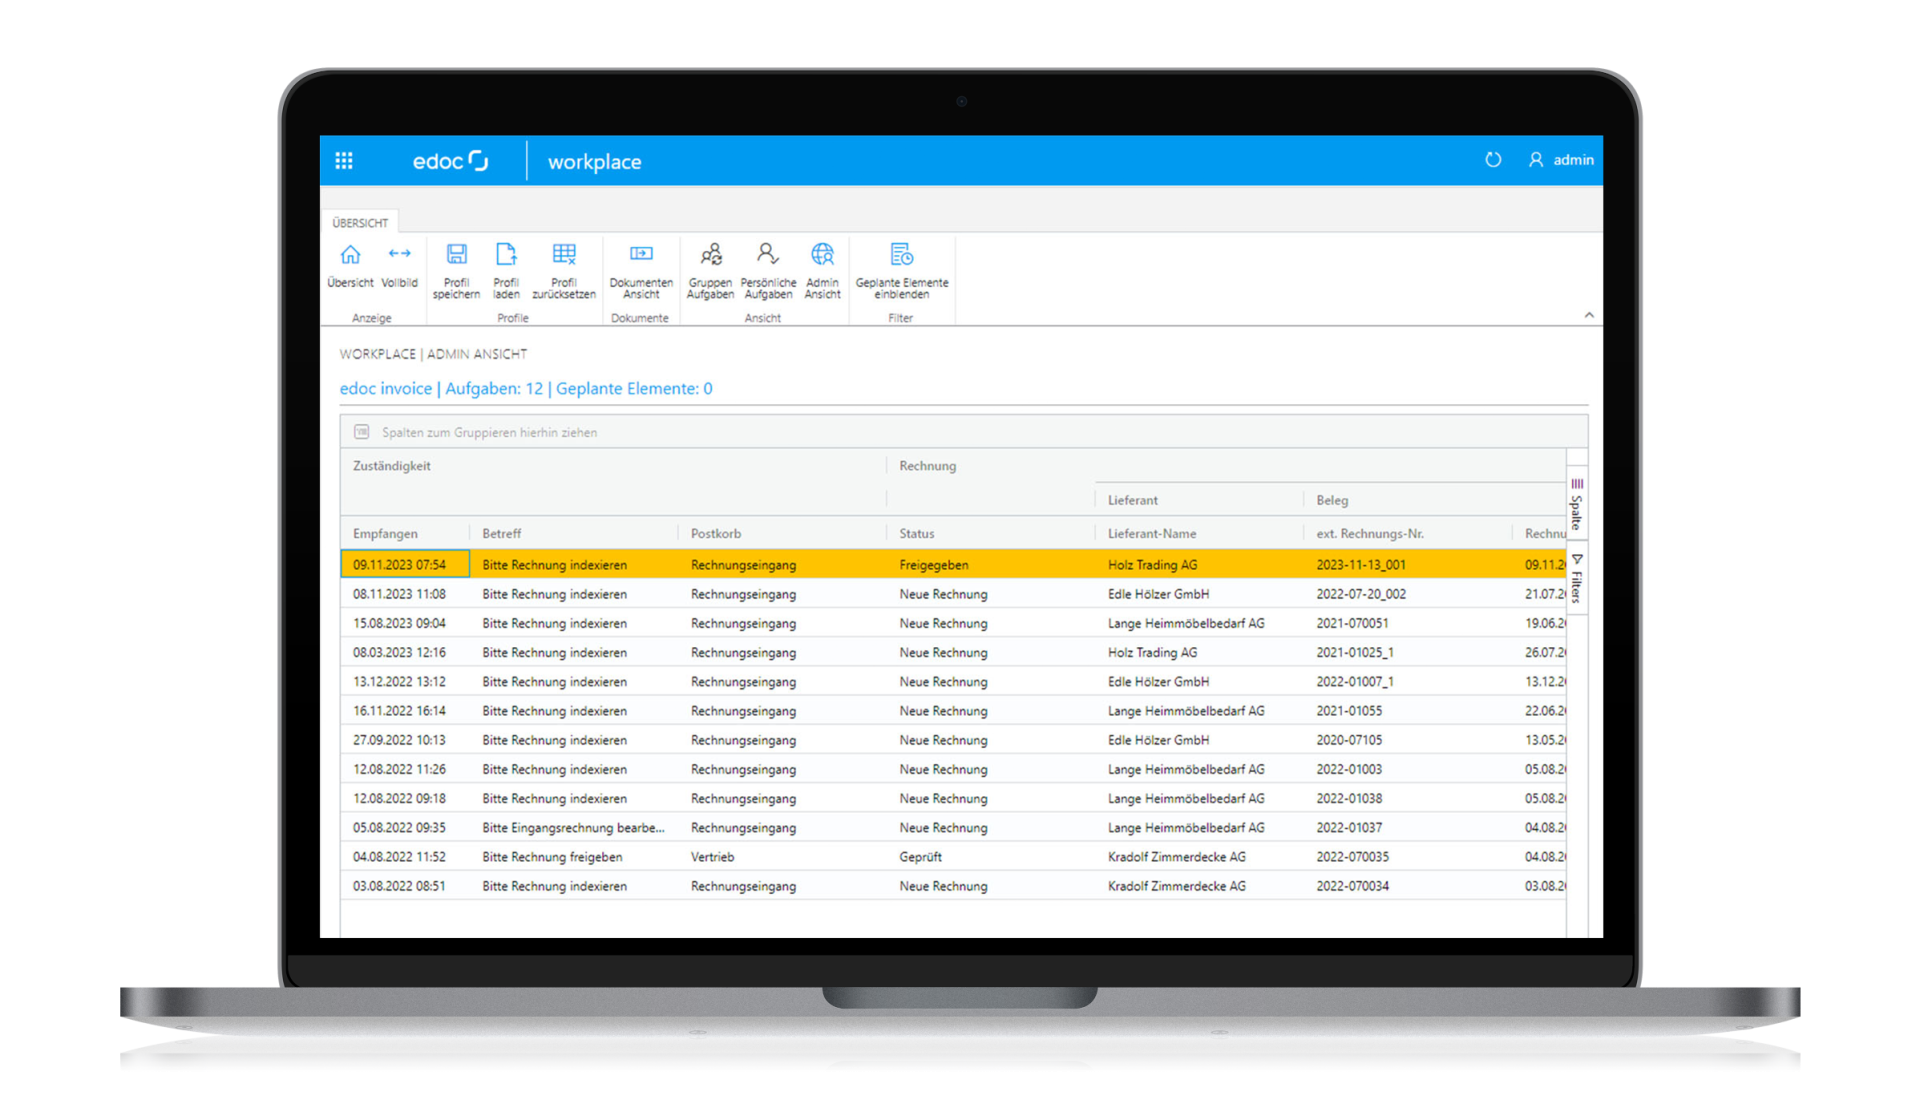1920x1104 pixels.
Task: Click invoice number 2021-070051
Action: (x=1352, y=623)
